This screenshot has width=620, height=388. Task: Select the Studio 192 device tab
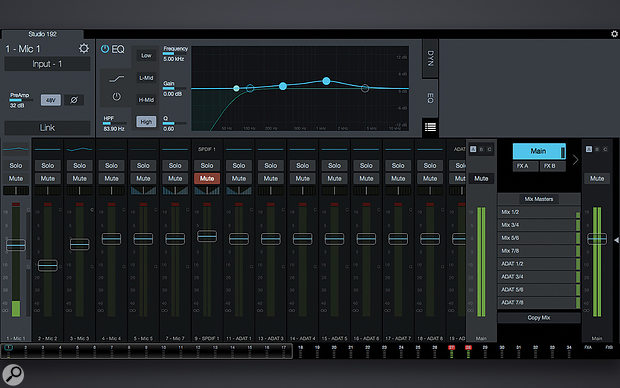[42, 34]
